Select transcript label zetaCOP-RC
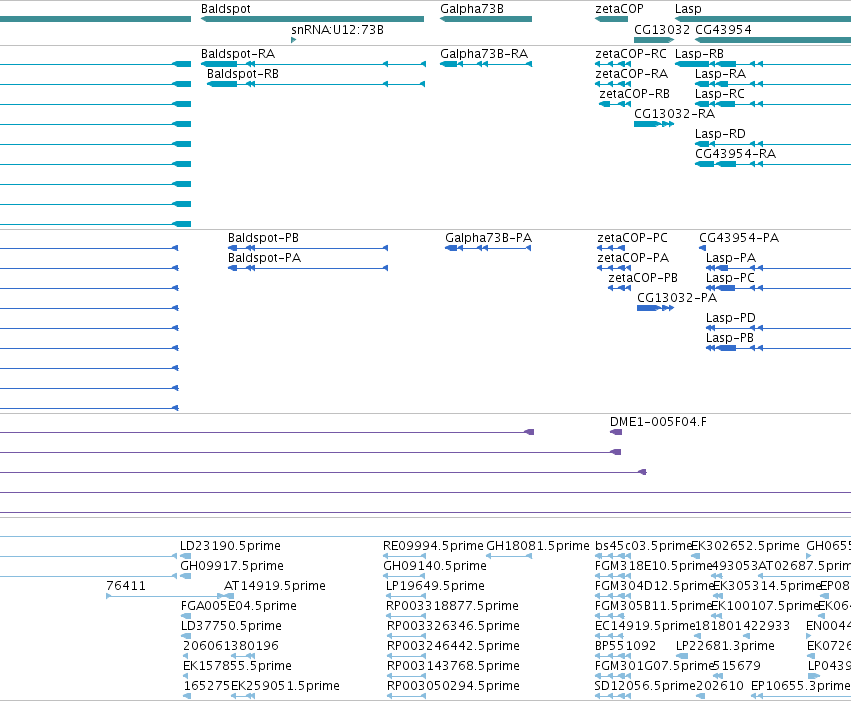 pyautogui.click(x=631, y=54)
